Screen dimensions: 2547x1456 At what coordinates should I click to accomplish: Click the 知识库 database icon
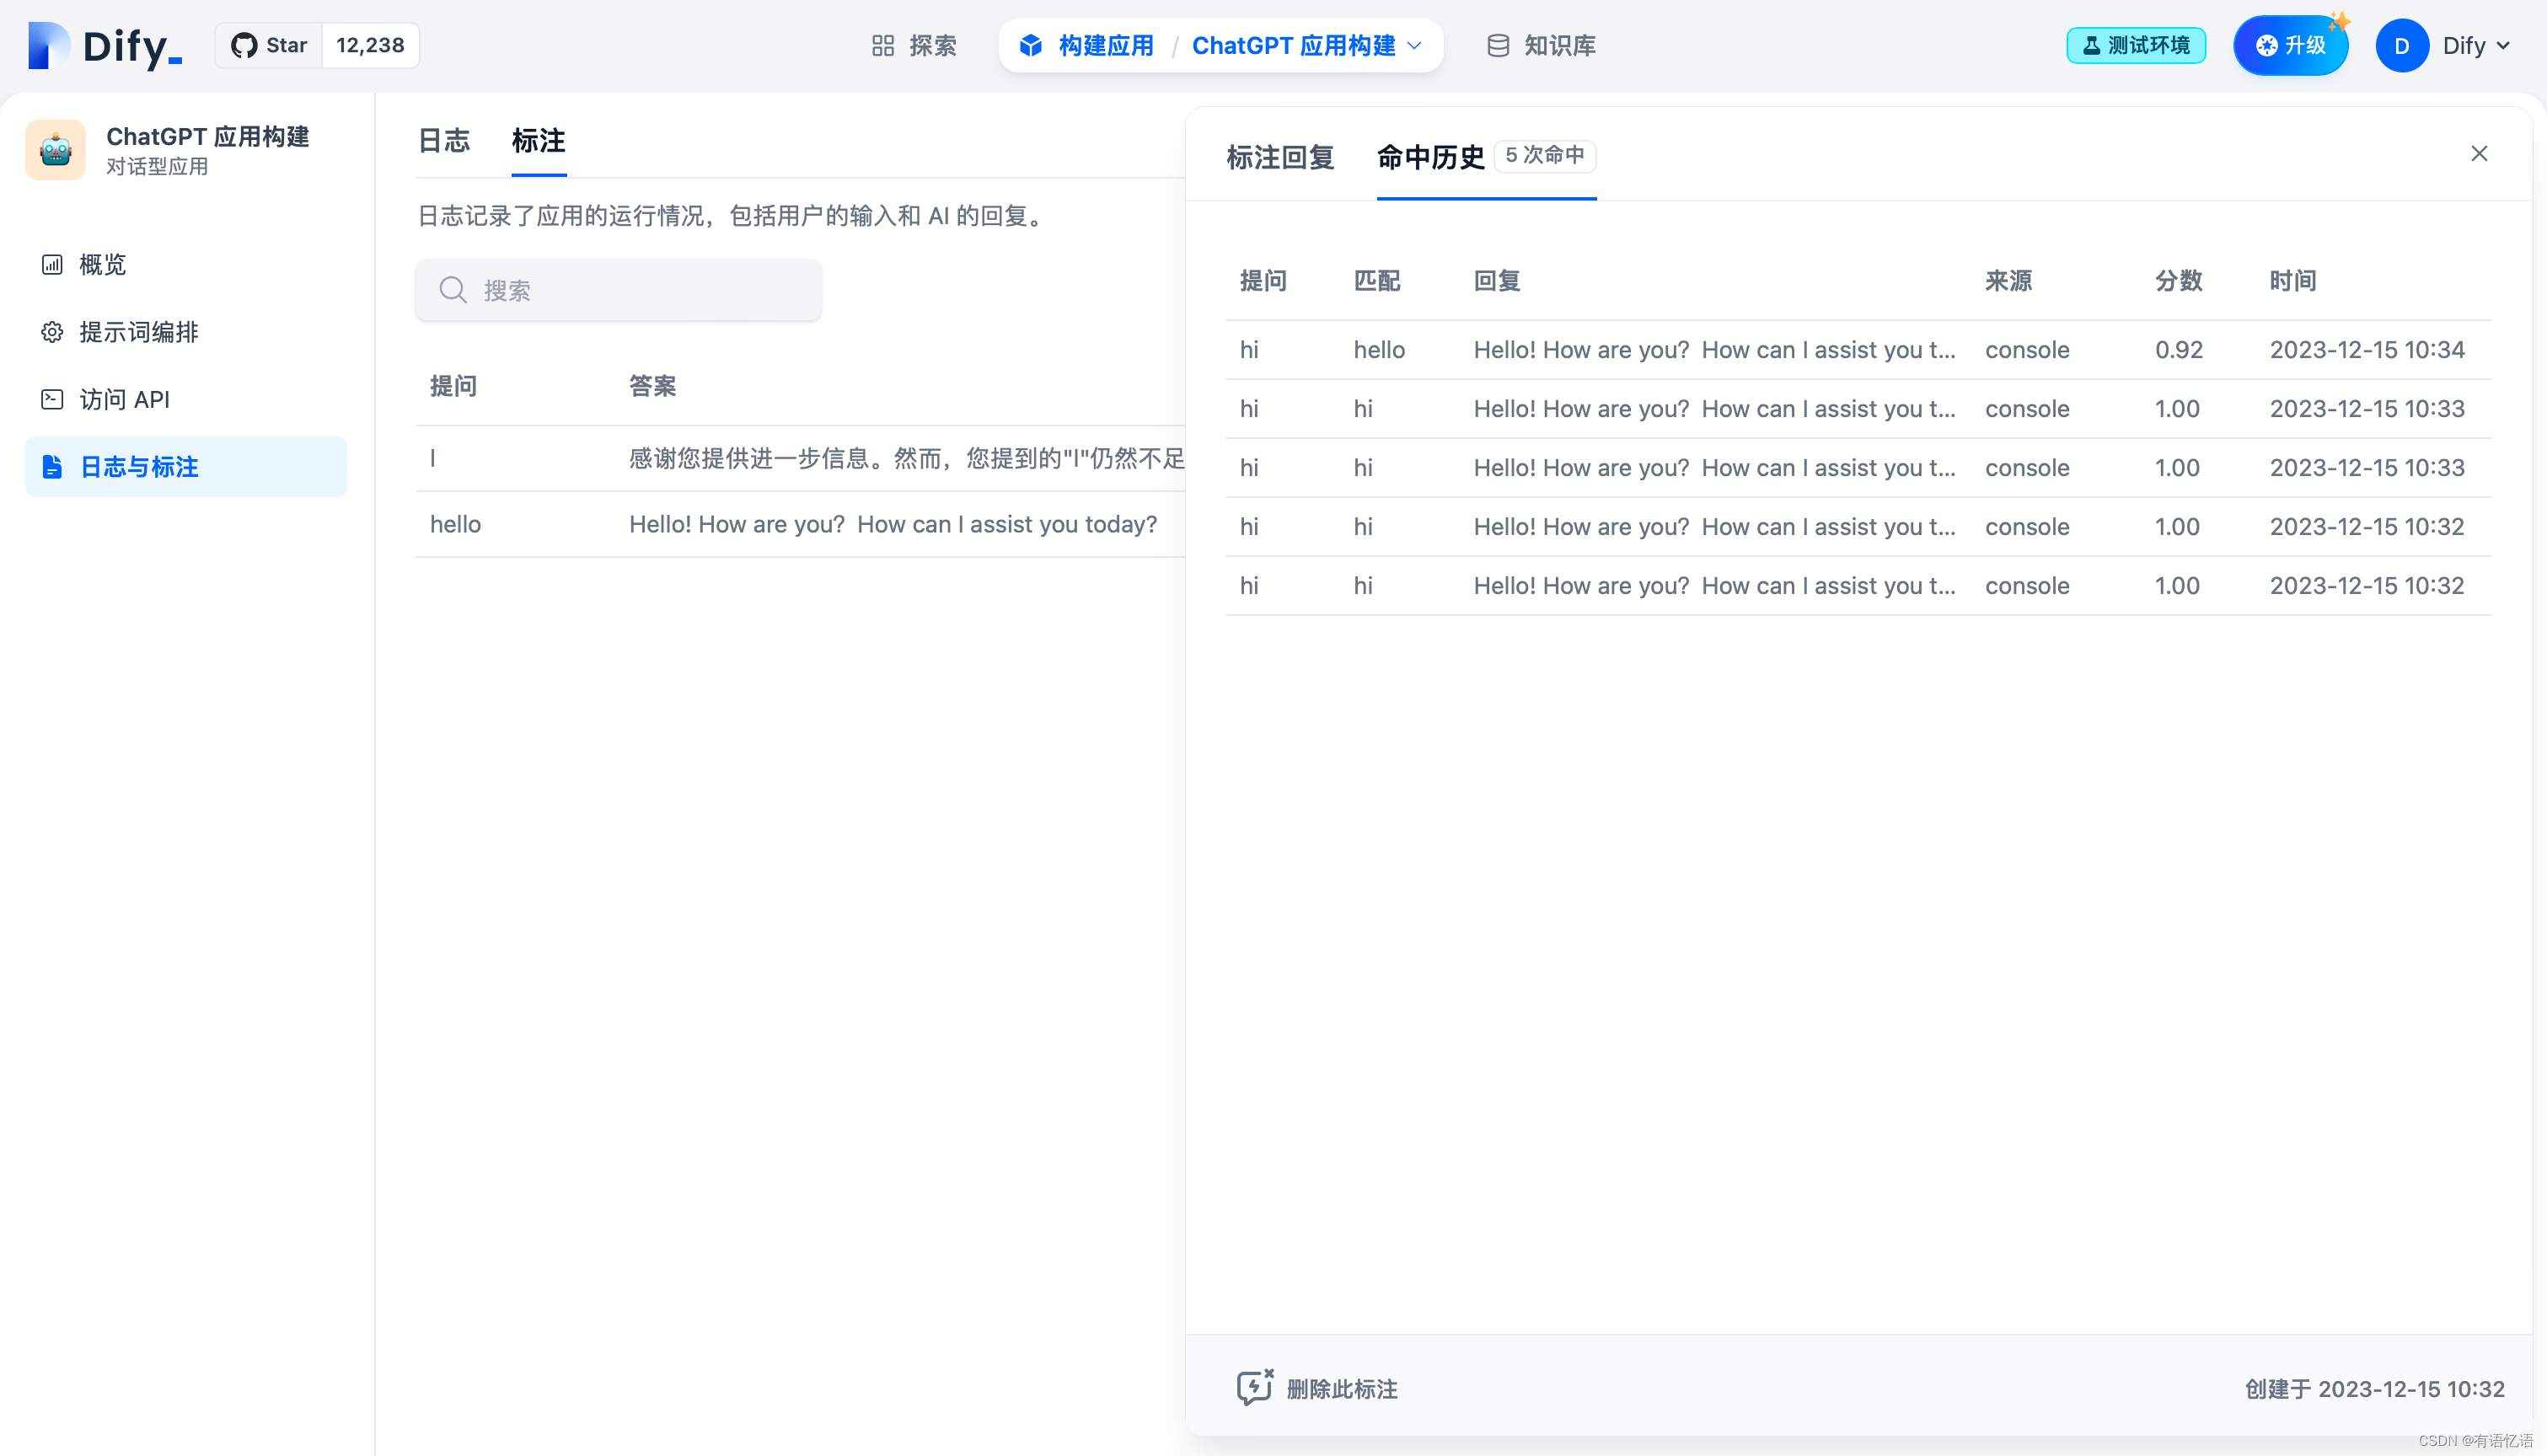click(x=1498, y=46)
